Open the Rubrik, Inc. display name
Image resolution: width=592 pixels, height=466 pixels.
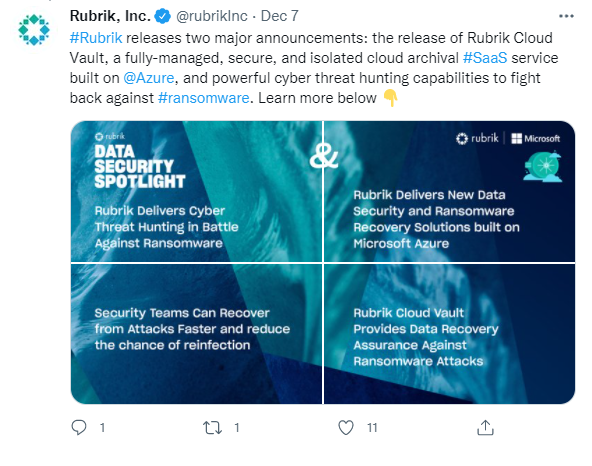click(110, 16)
